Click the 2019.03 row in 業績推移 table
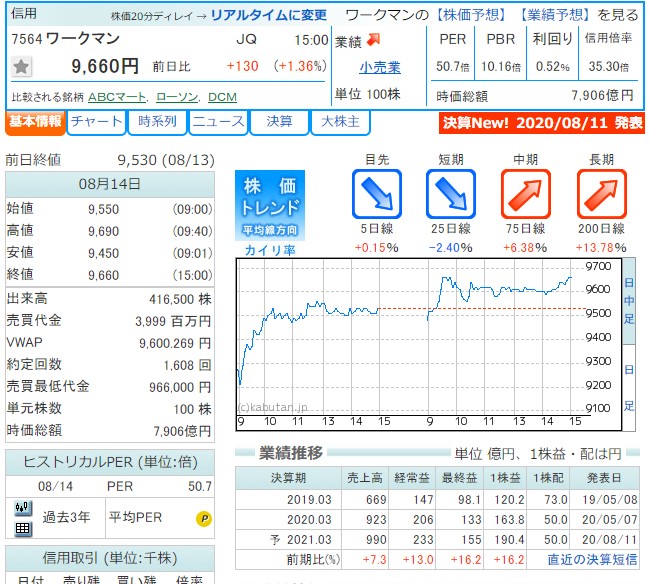 (437, 500)
